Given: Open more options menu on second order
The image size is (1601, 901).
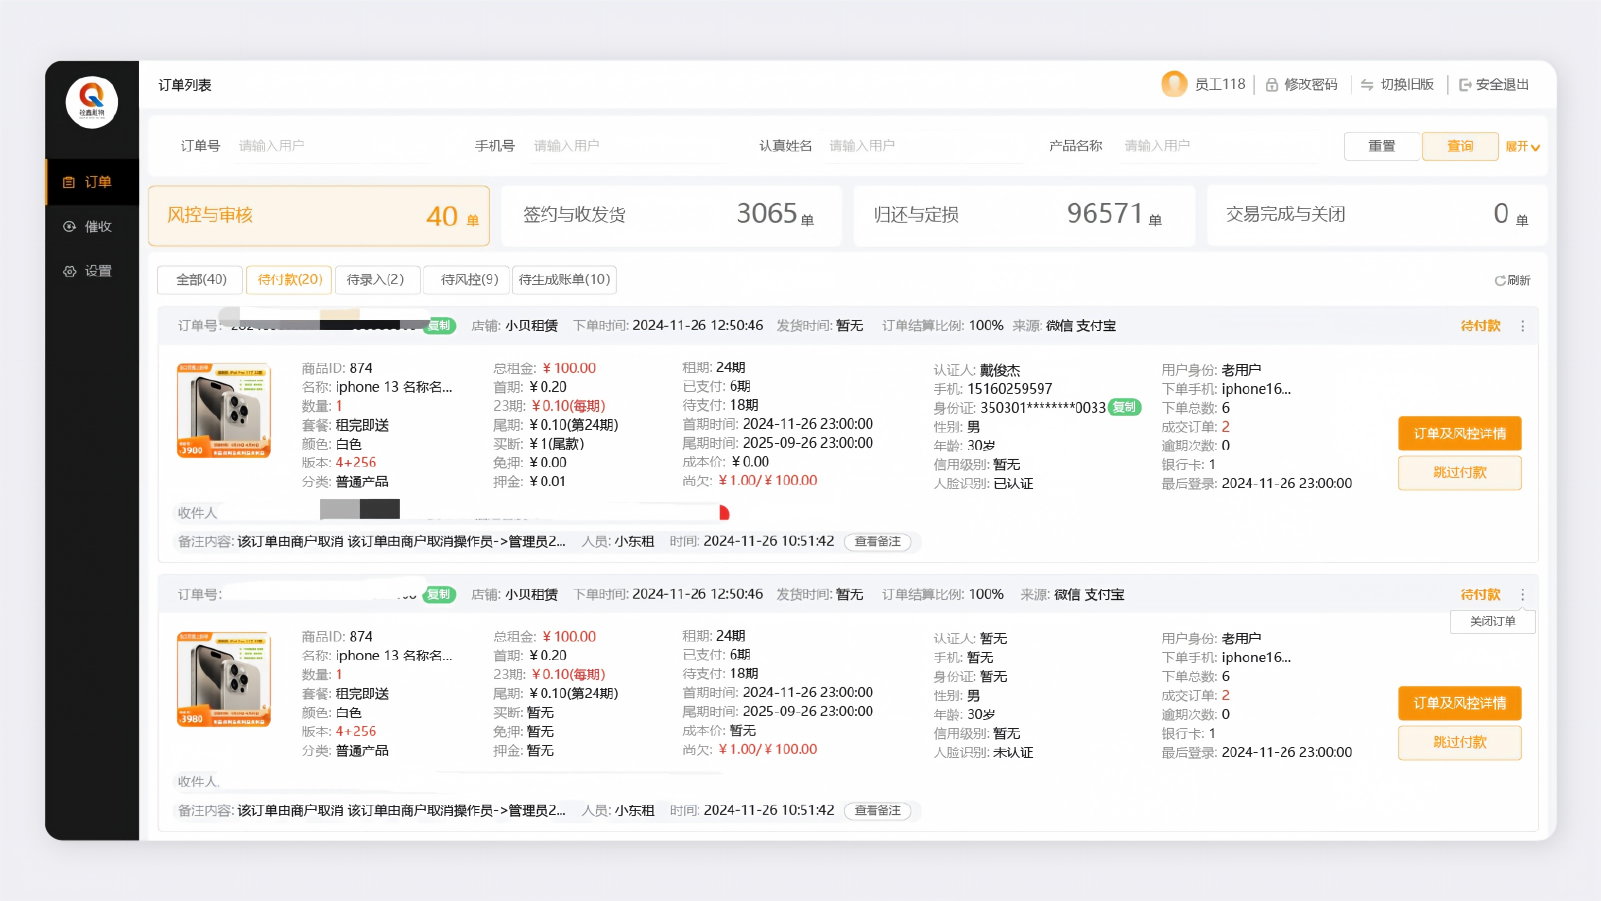Looking at the screenshot, I should click(x=1523, y=595).
